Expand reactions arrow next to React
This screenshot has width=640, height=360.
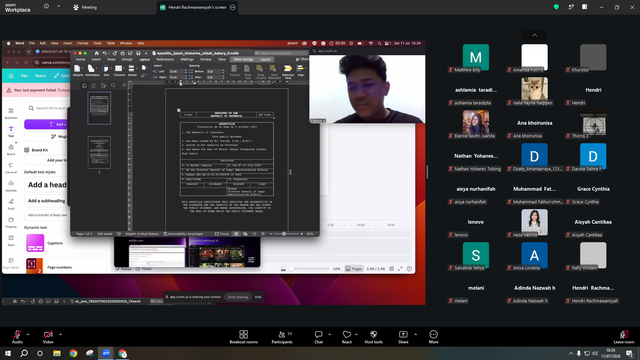tap(356, 334)
